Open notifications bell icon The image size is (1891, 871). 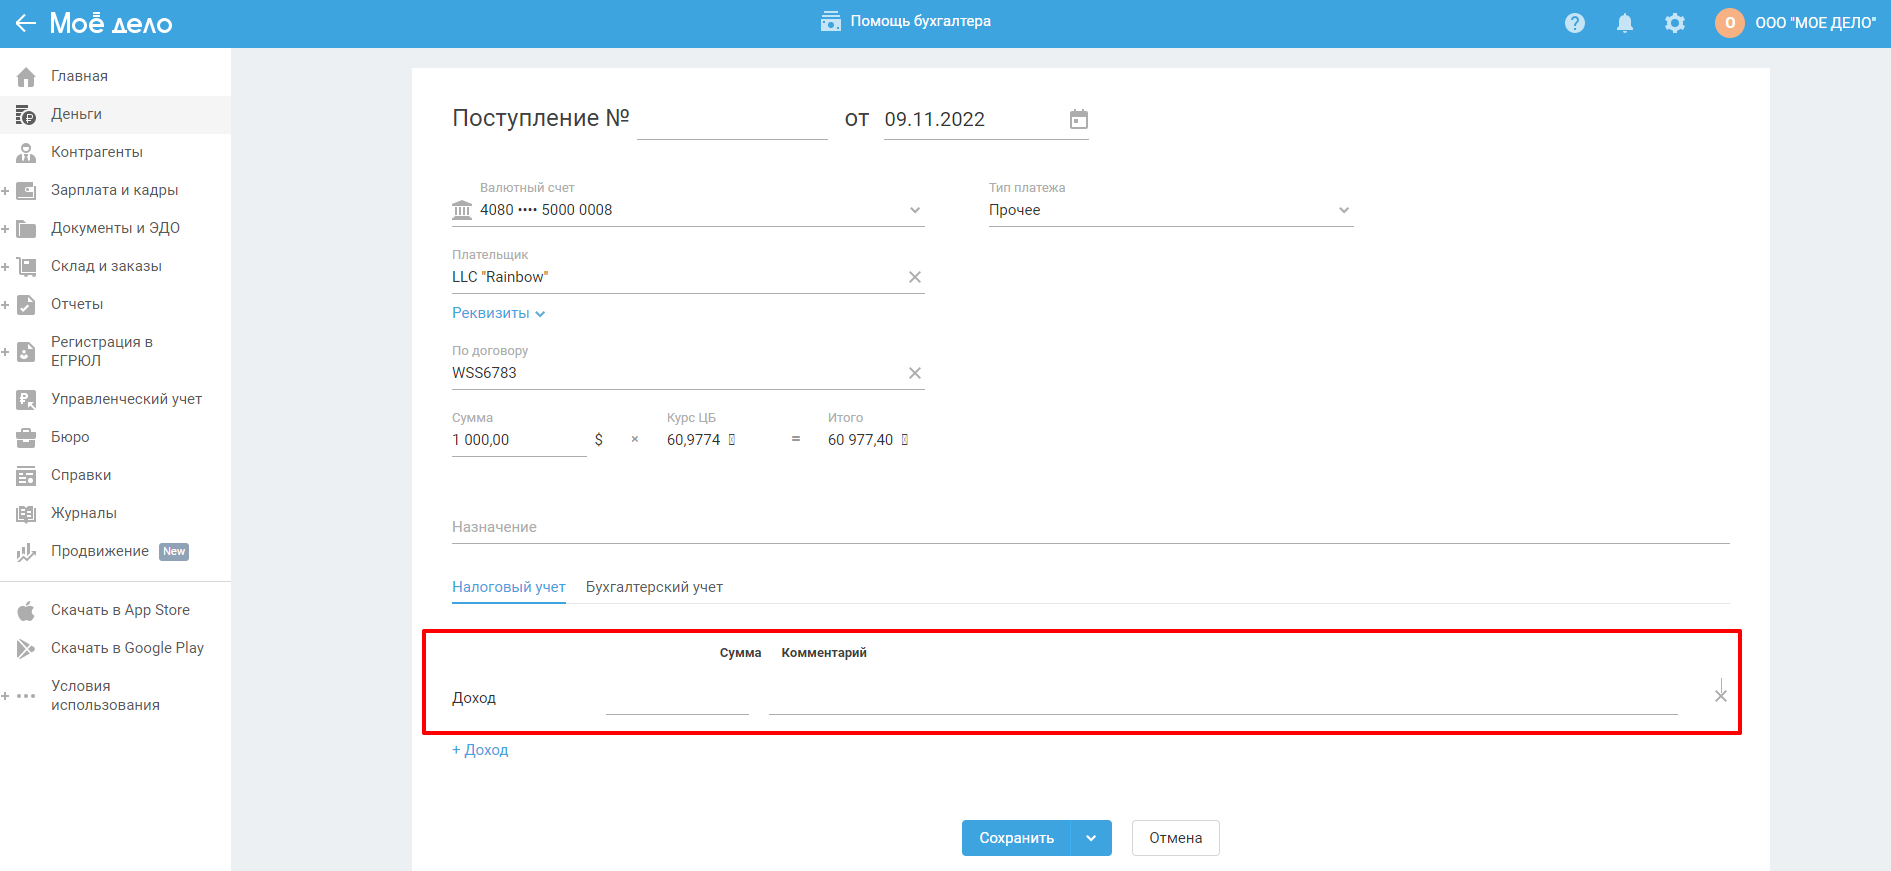pos(1625,23)
